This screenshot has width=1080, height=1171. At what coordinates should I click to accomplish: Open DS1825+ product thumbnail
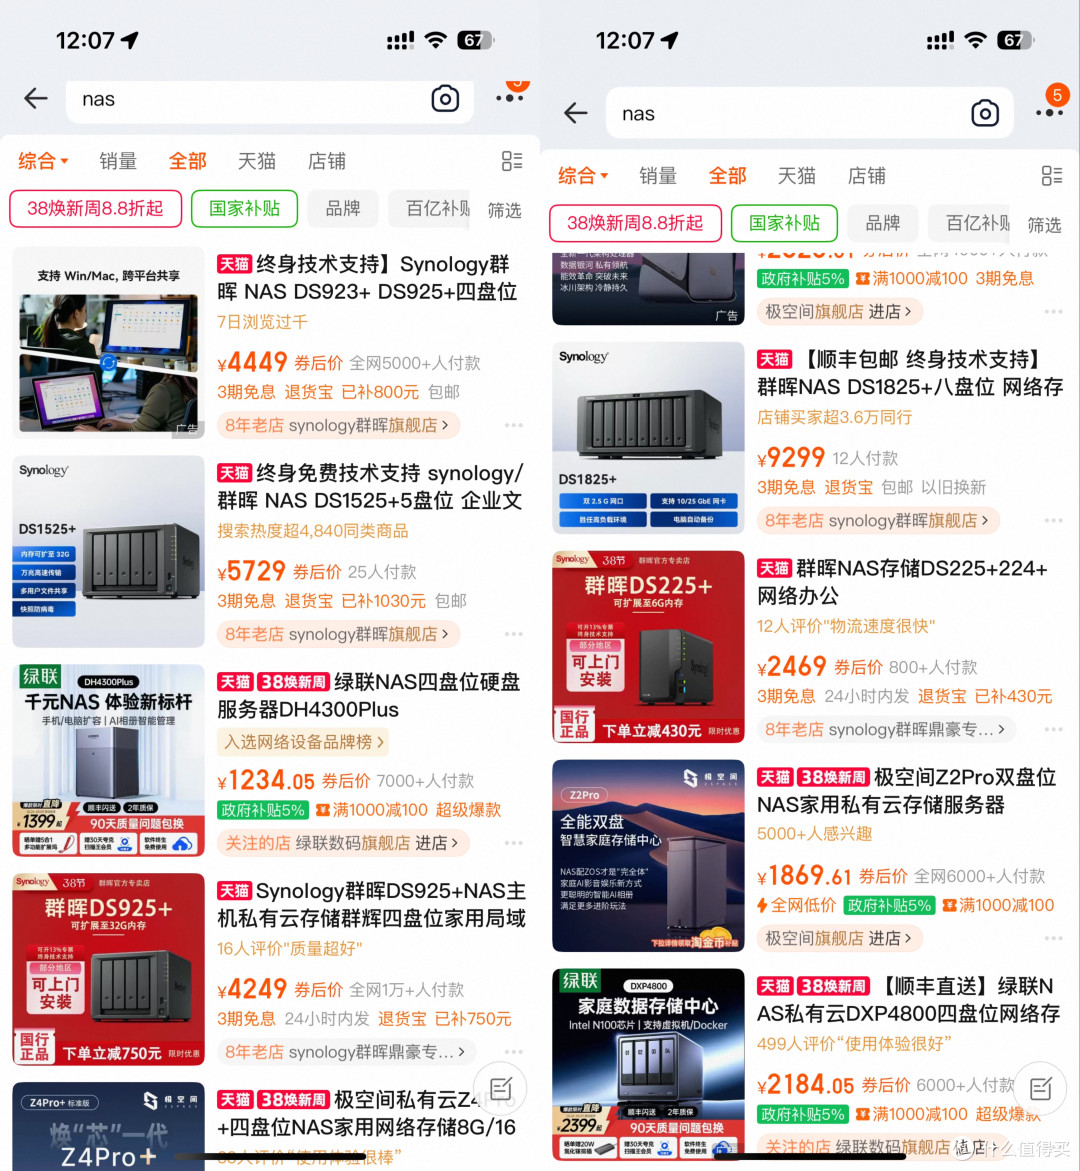648,438
